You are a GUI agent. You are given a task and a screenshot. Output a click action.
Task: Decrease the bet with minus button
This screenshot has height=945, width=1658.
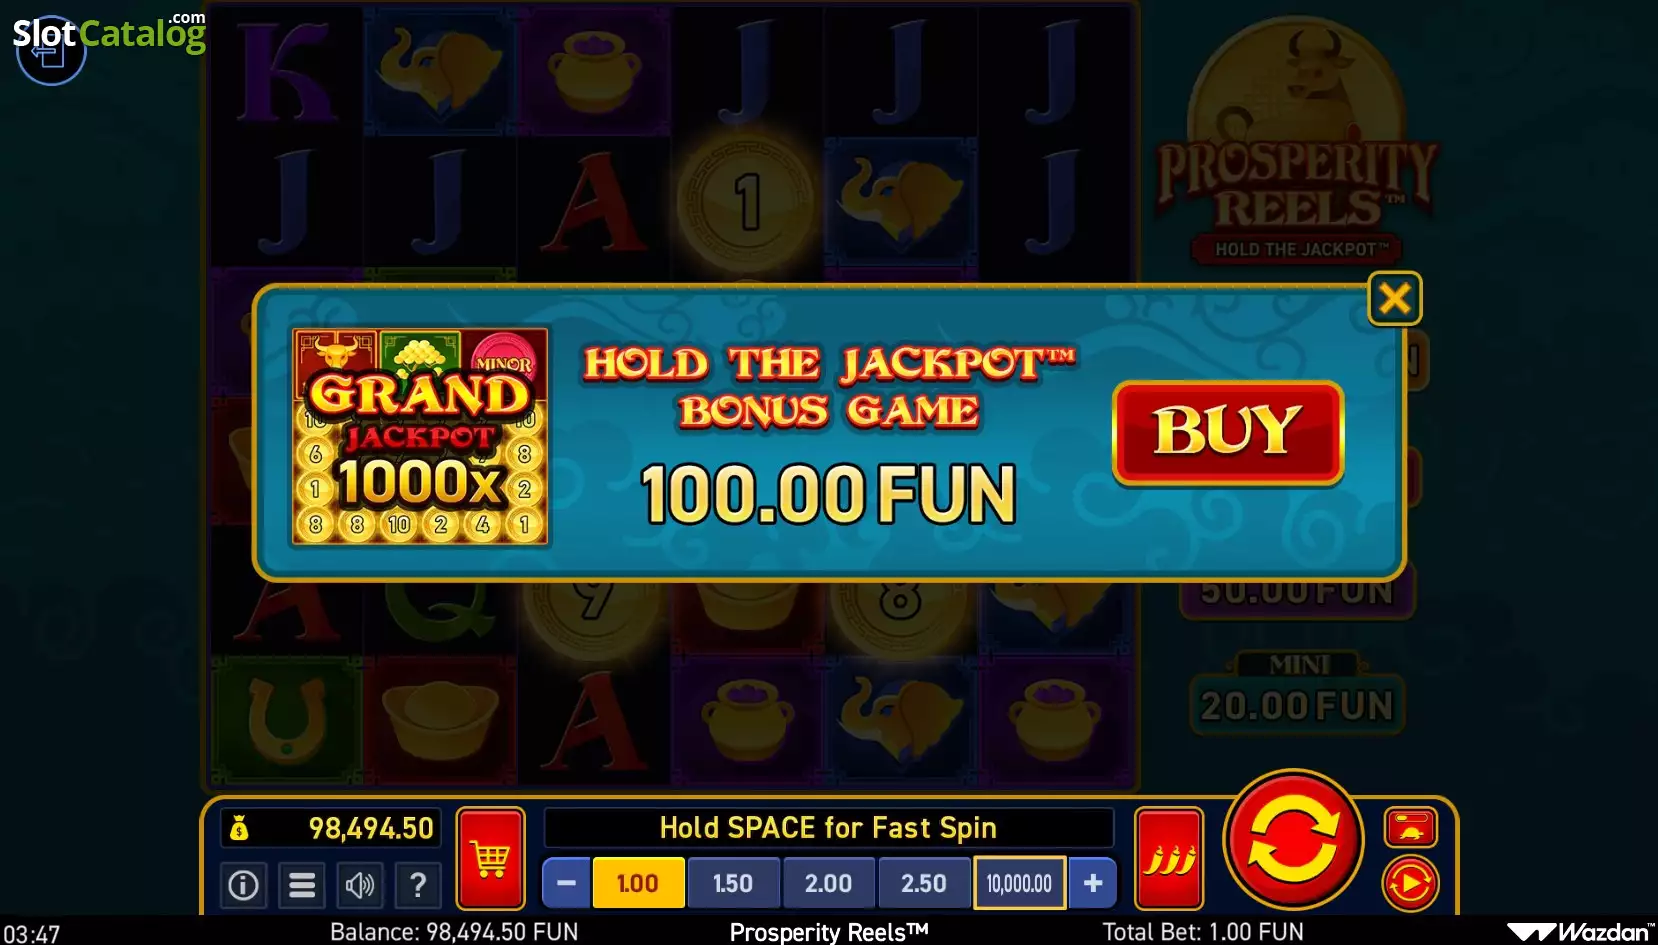tap(566, 883)
